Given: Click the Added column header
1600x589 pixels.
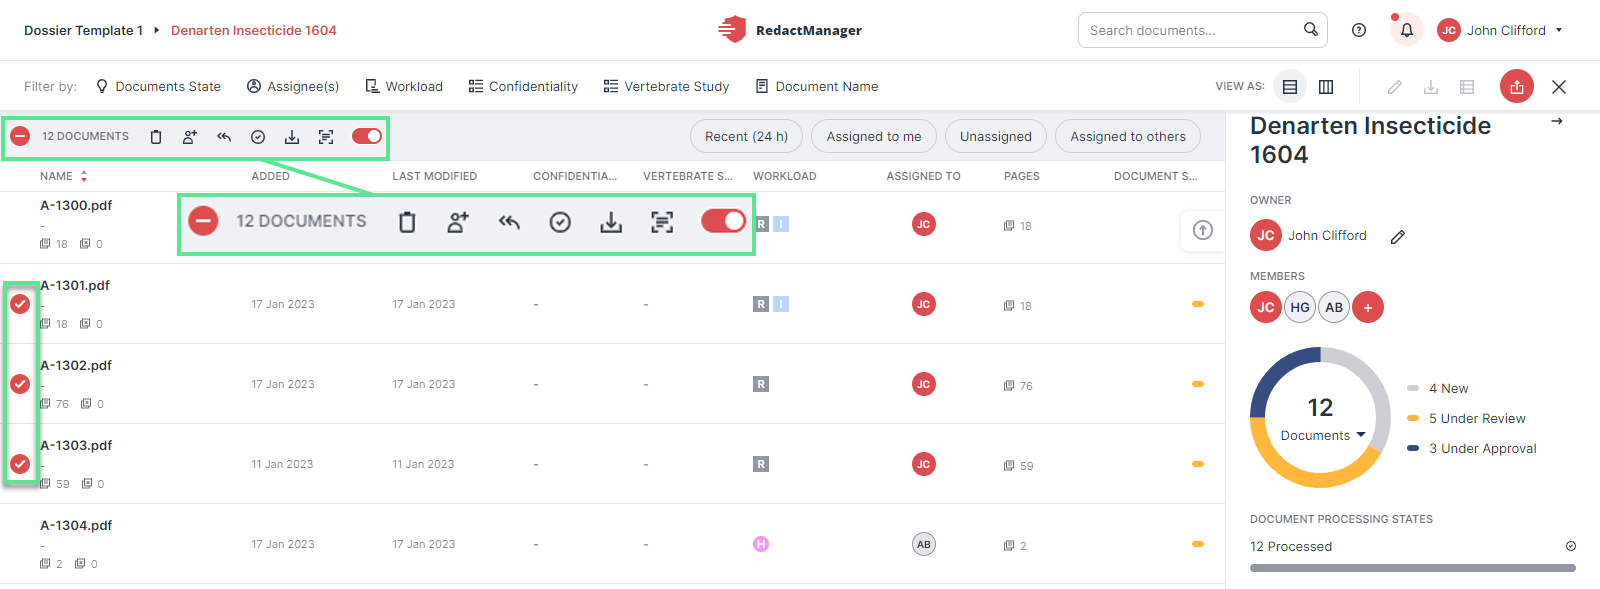Looking at the screenshot, I should click(271, 176).
